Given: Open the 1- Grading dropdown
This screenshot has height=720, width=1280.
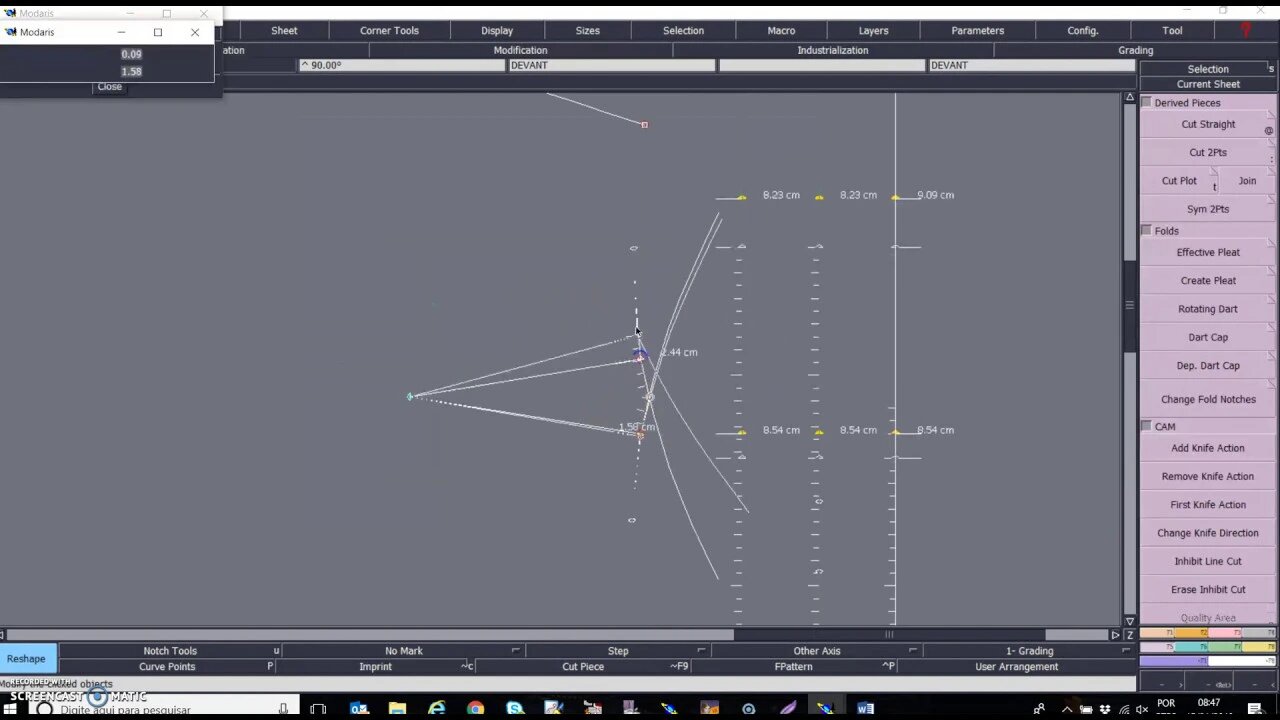Looking at the screenshot, I should click(x=1029, y=651).
